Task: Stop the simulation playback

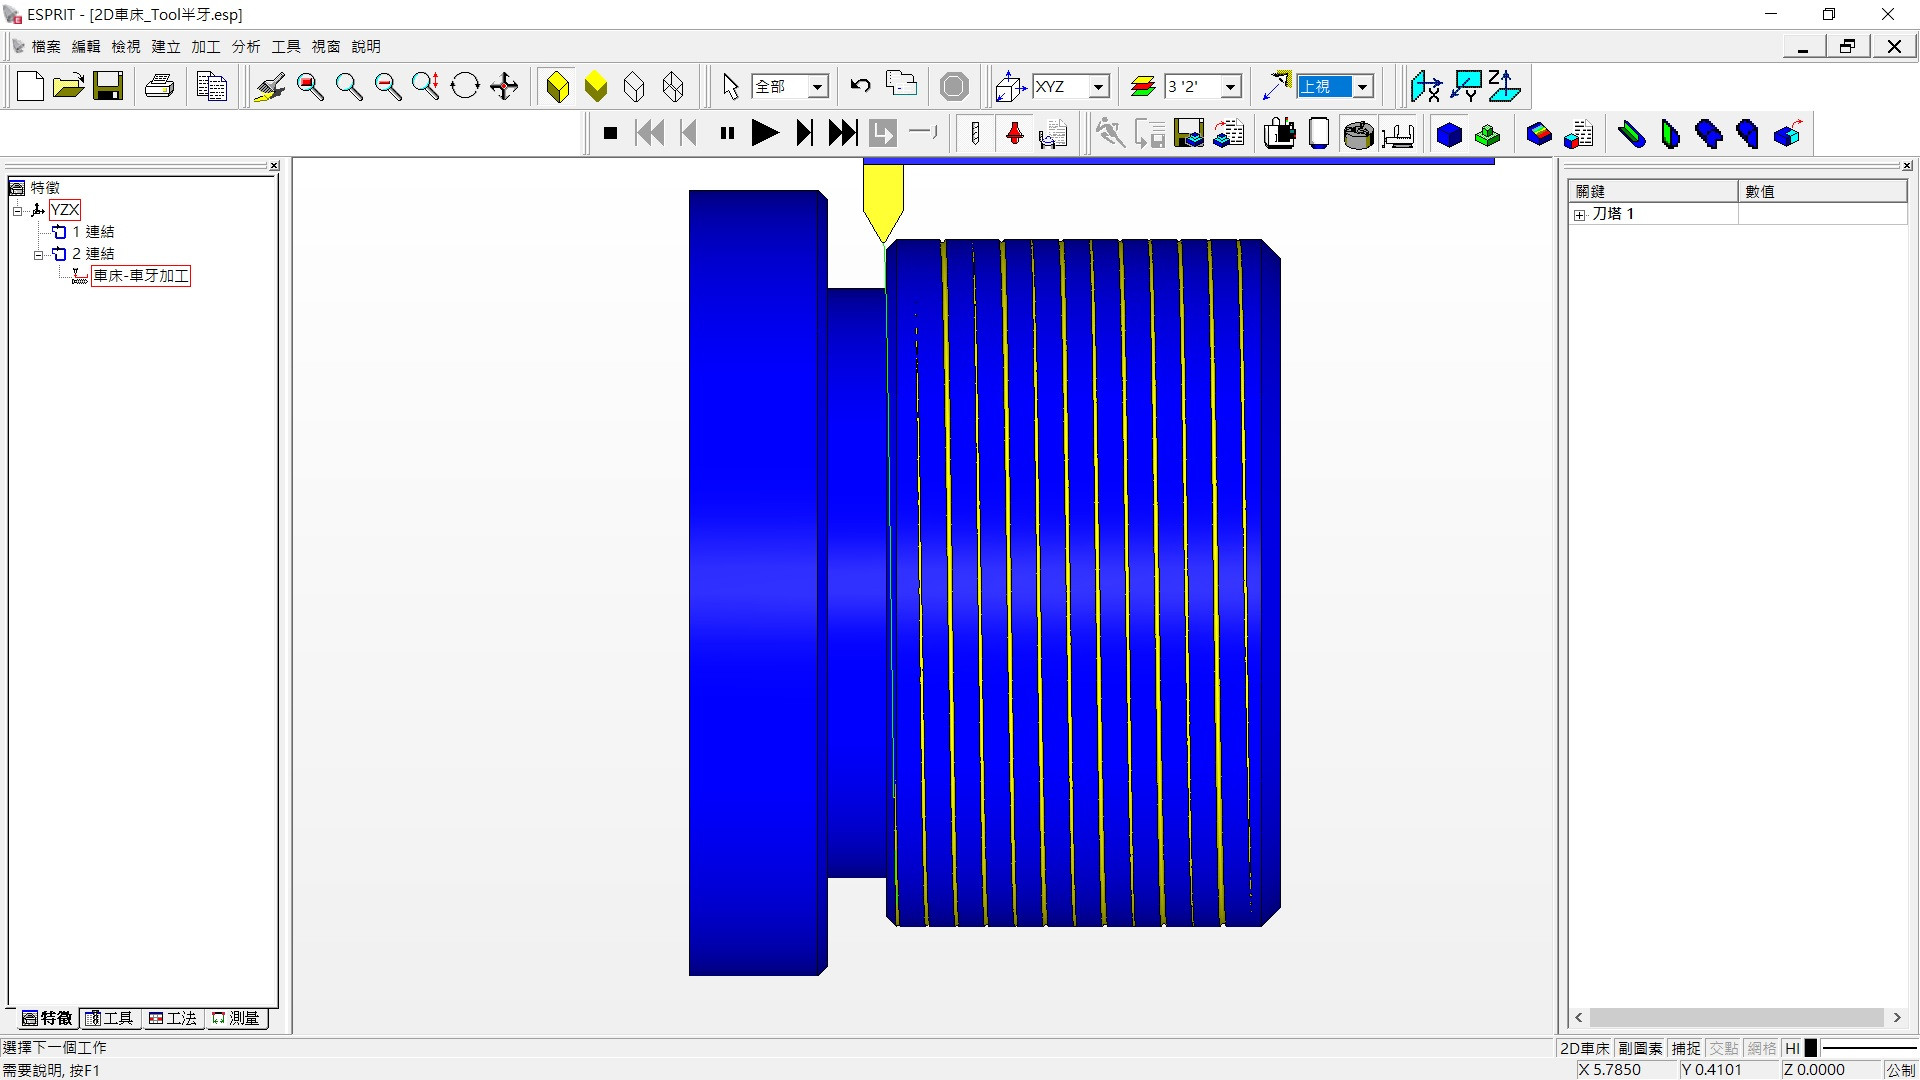Action: [610, 133]
